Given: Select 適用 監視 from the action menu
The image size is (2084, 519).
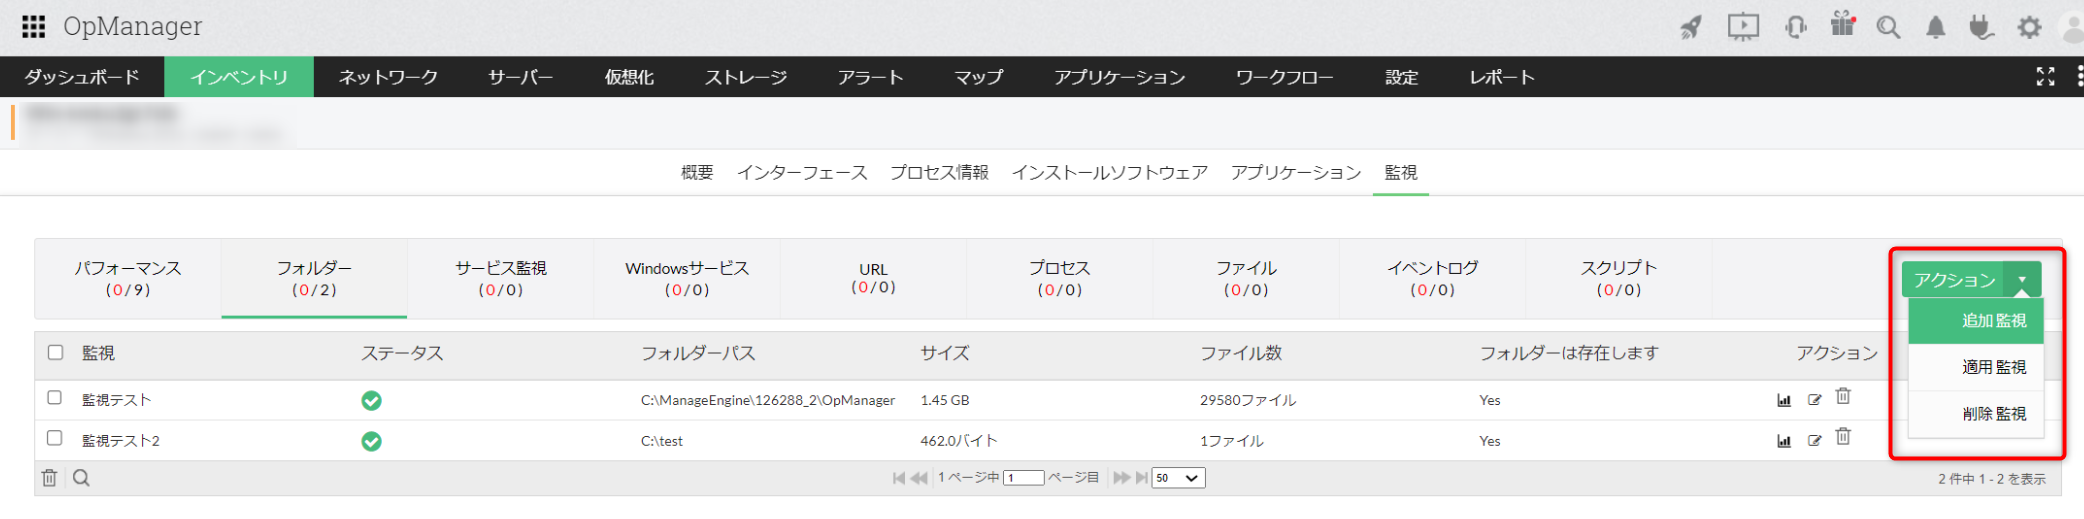Looking at the screenshot, I should [1976, 367].
